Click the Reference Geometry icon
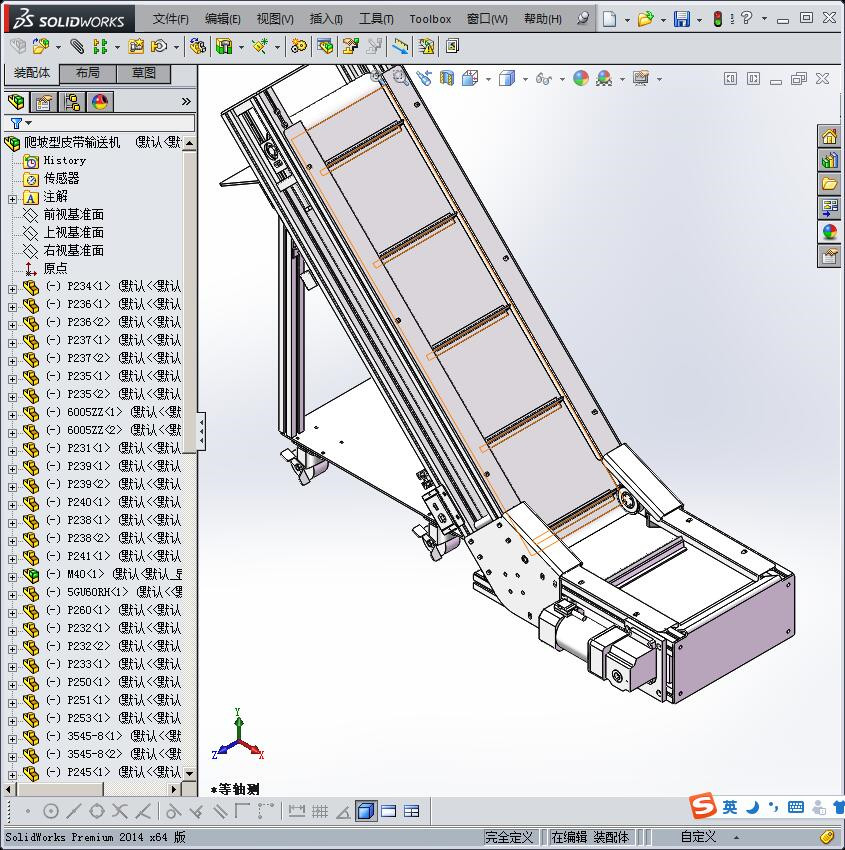The image size is (845, 850). click(x=260, y=47)
